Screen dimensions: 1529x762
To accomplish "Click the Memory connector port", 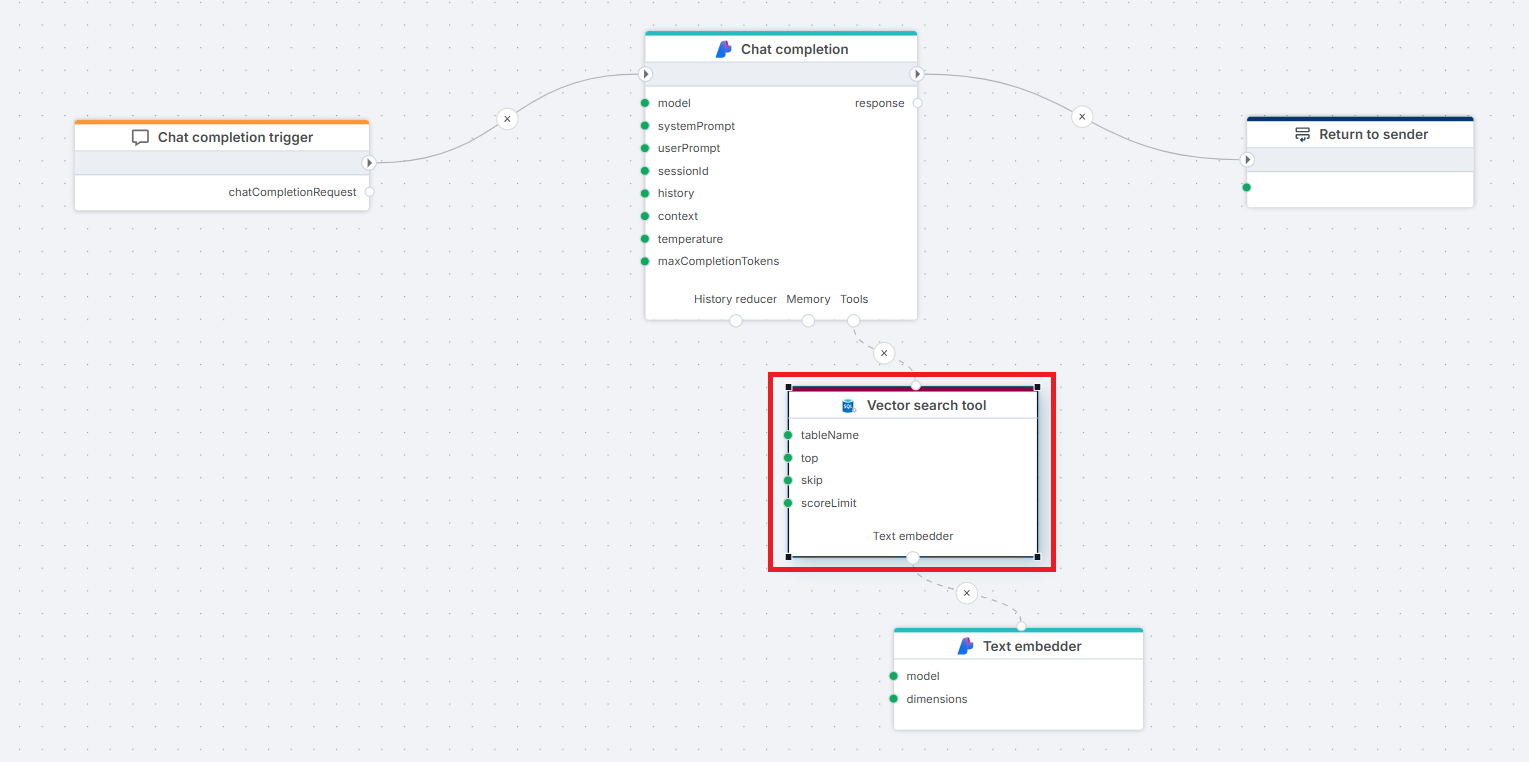I will coord(808,320).
